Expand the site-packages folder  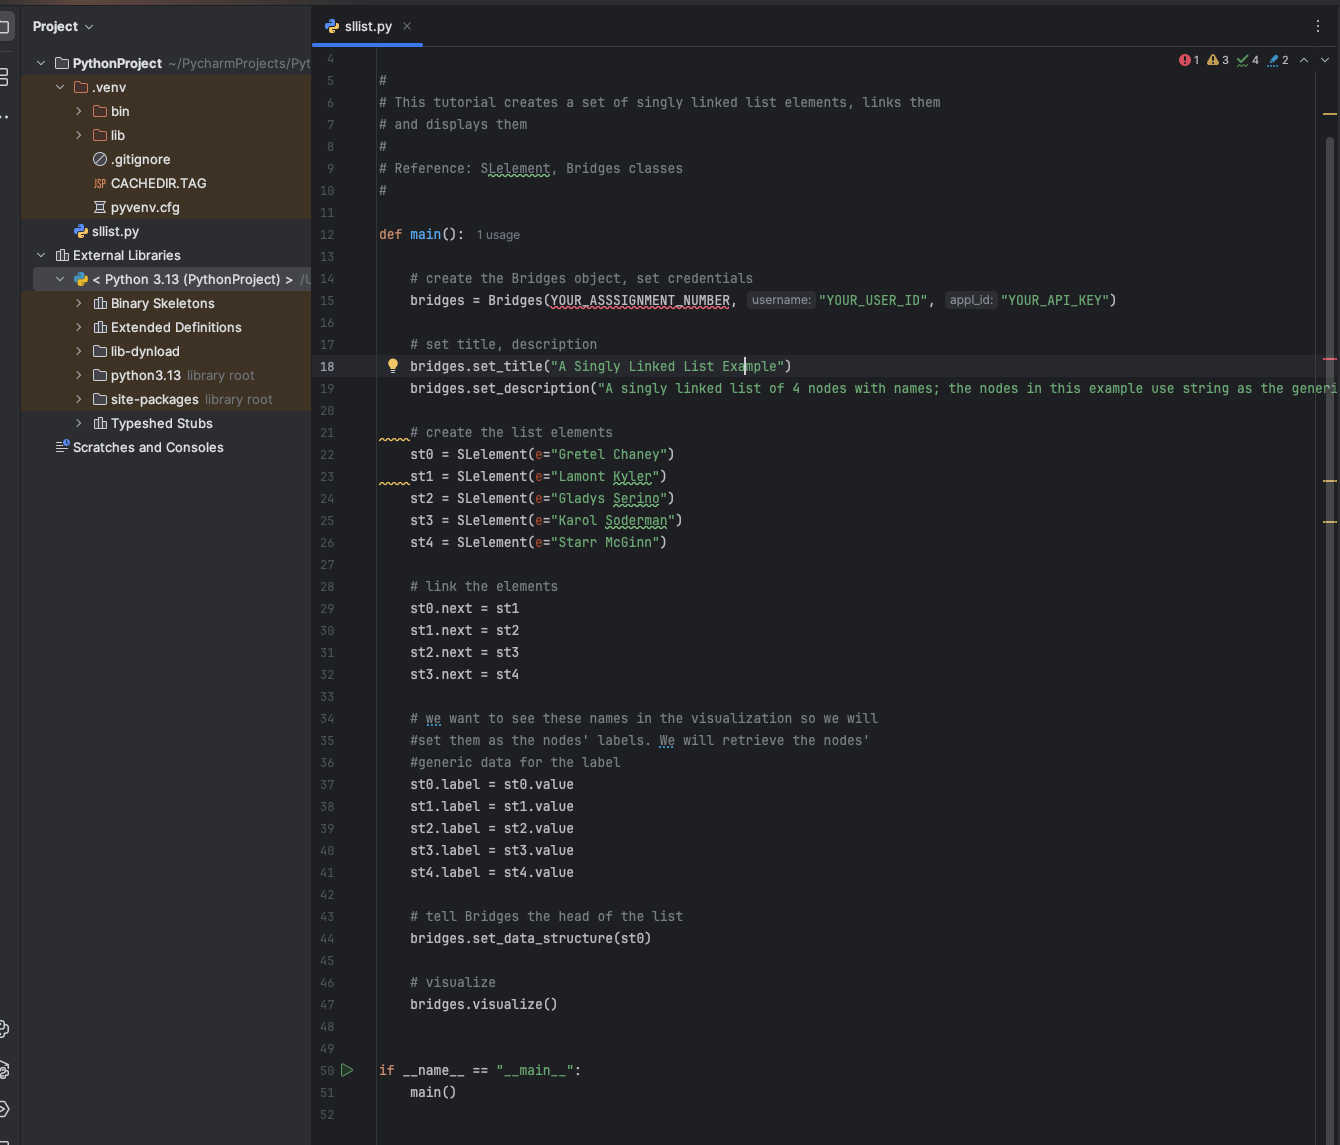pyautogui.click(x=79, y=399)
